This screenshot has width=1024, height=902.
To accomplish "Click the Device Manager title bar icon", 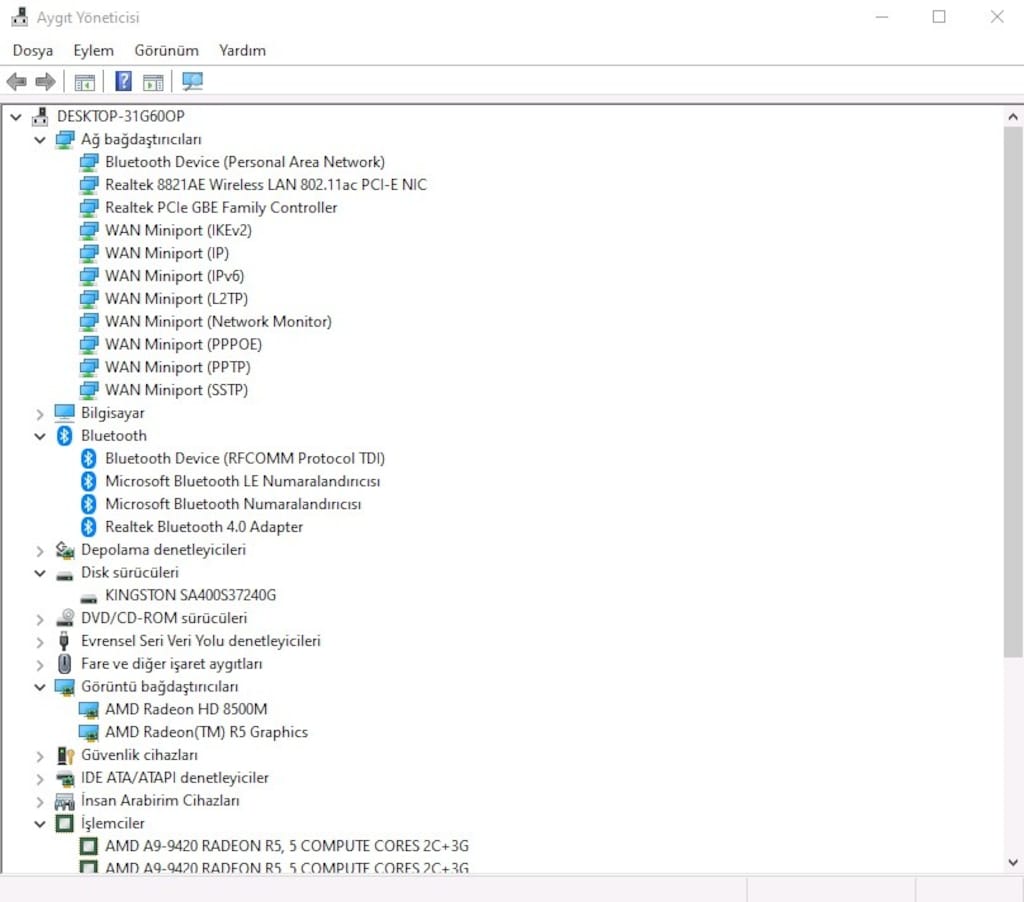I will coord(20,16).
